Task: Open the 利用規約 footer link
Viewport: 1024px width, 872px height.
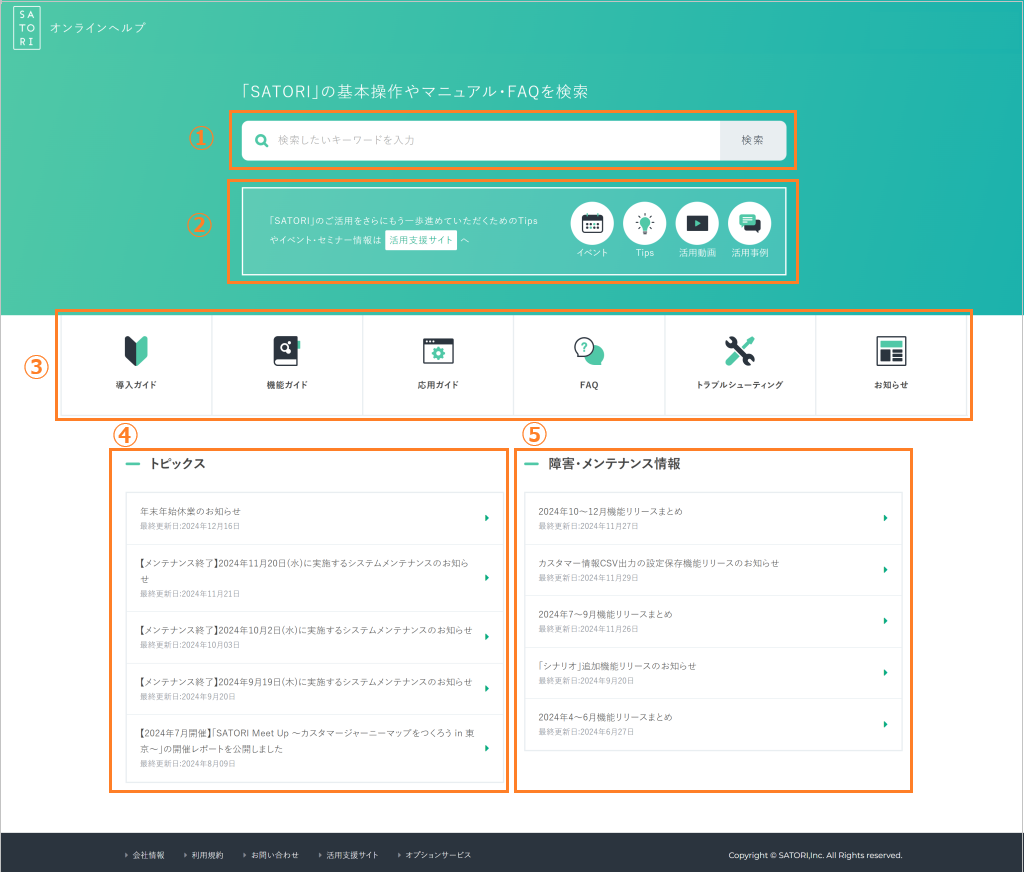Action: click(x=207, y=855)
